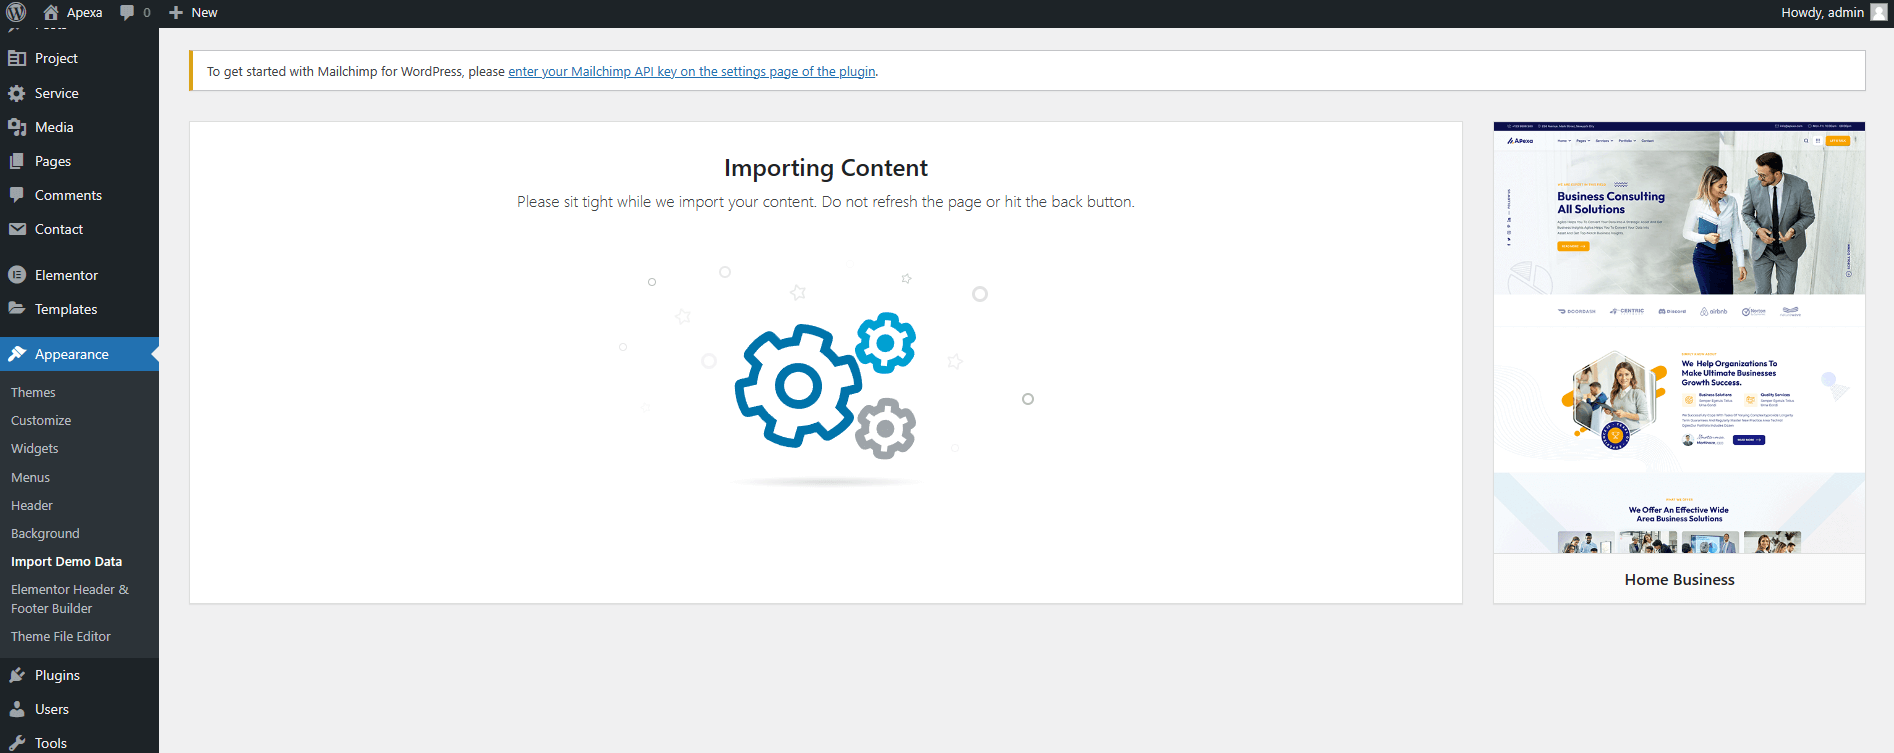Expand the Appearance menu section
1894x753 pixels.
tap(72, 354)
